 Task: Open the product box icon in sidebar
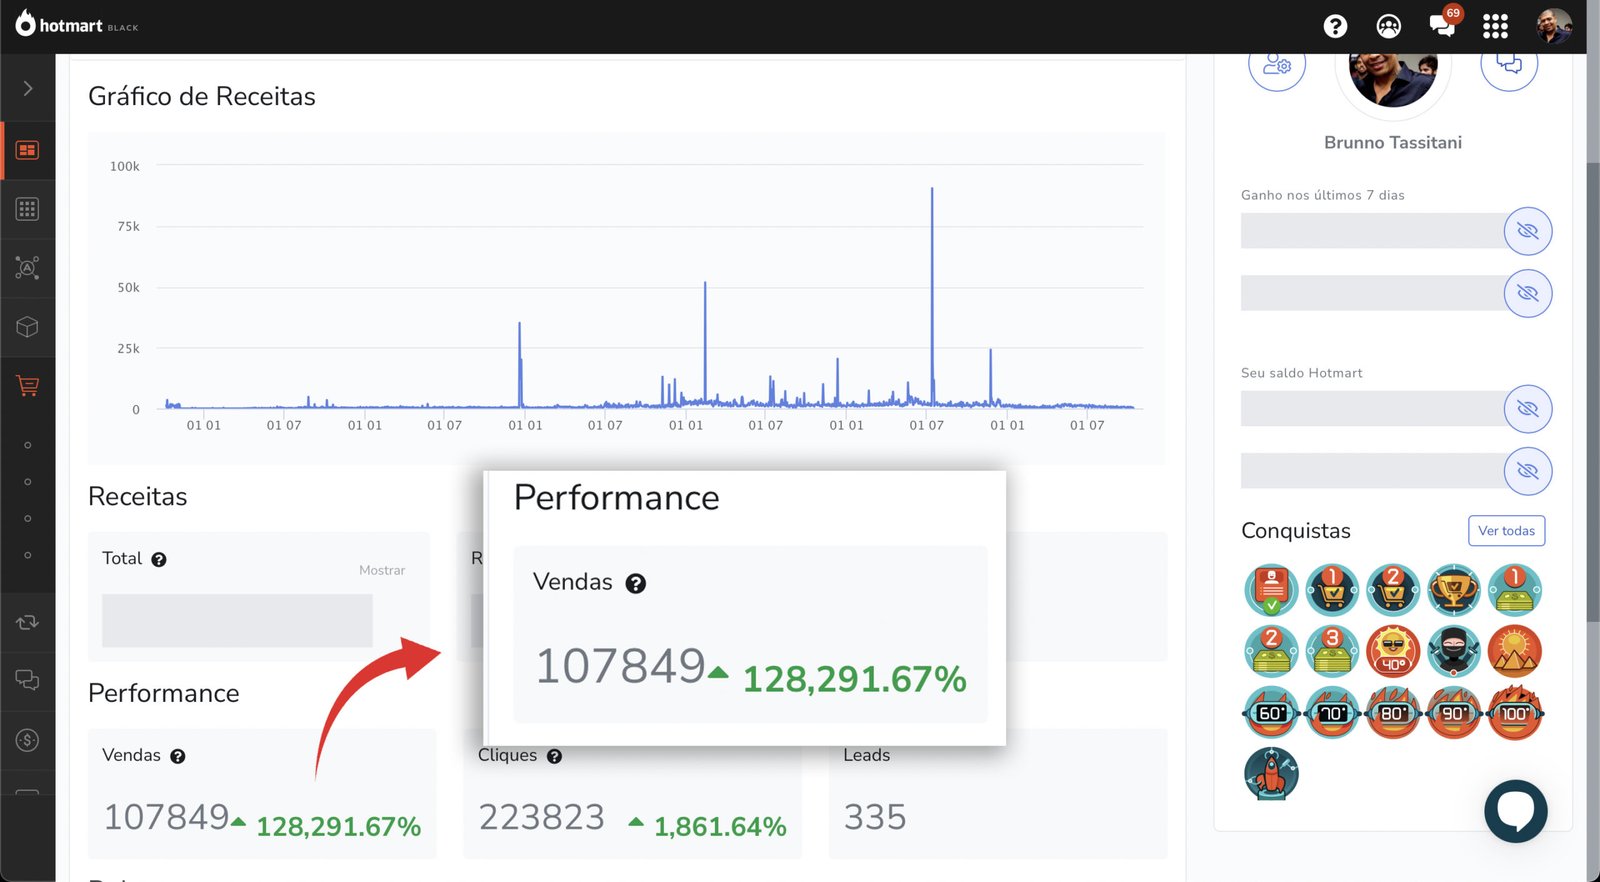point(28,327)
